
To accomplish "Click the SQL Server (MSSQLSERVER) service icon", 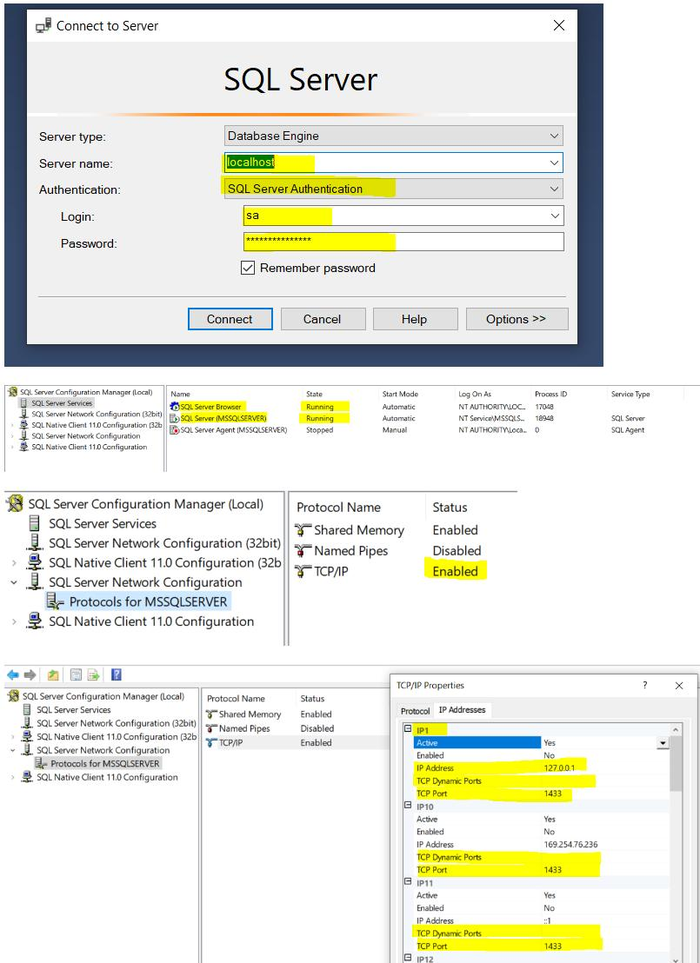I will point(174,418).
